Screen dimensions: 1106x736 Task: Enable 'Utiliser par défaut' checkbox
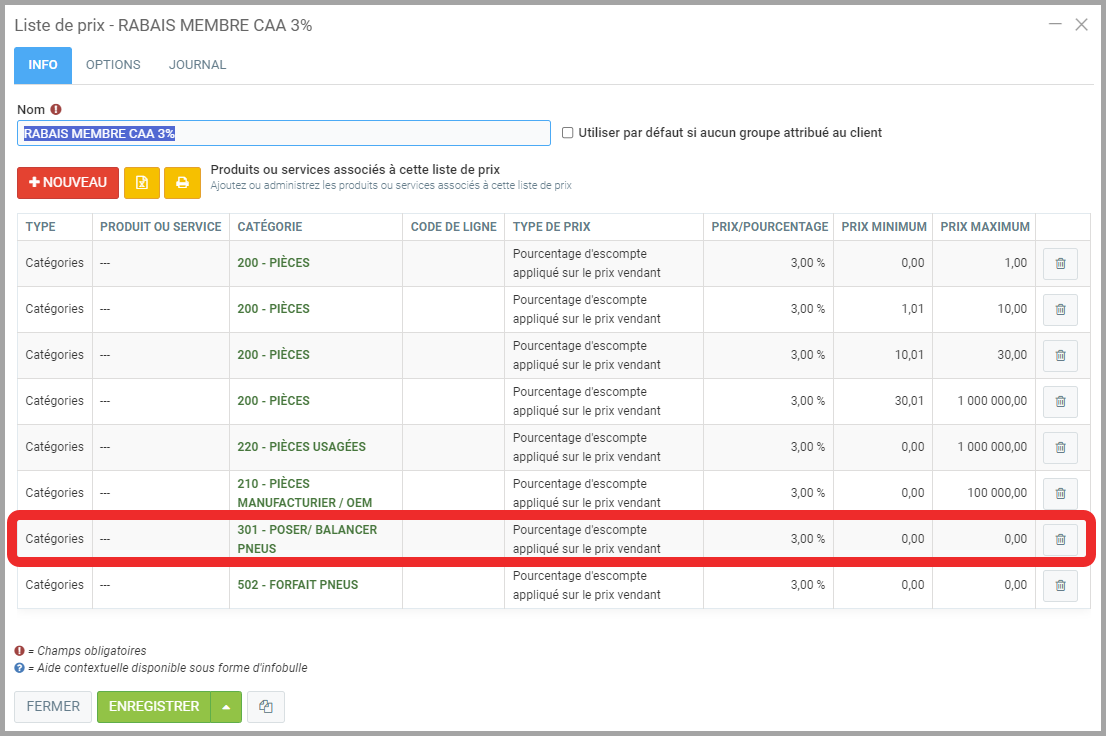tap(568, 133)
